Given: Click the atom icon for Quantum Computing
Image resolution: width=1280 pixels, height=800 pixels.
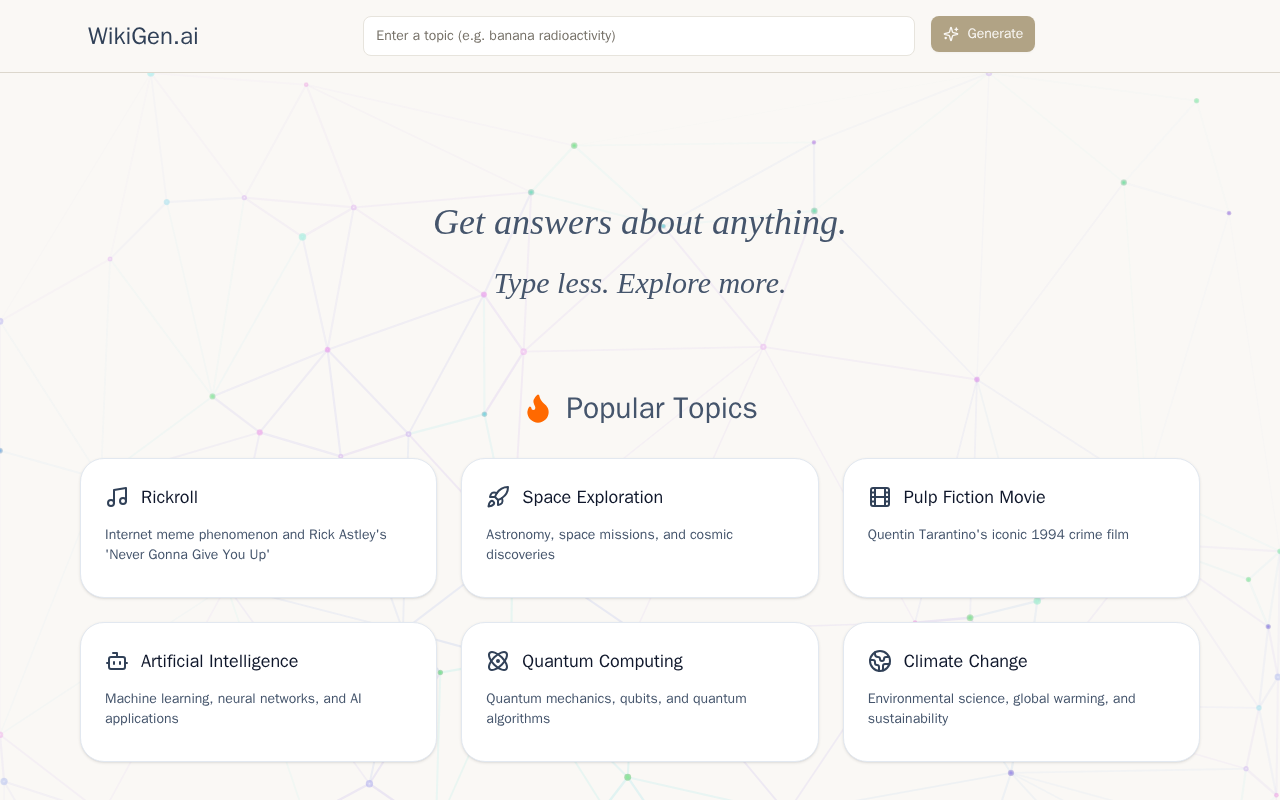Looking at the screenshot, I should click(498, 661).
